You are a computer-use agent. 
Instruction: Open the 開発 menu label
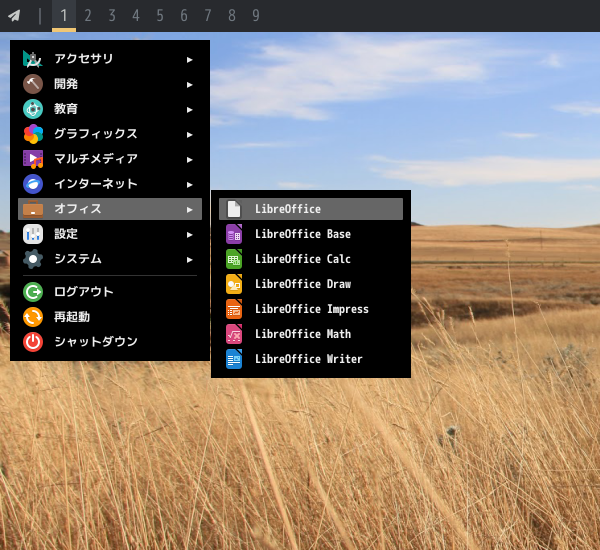tap(66, 84)
